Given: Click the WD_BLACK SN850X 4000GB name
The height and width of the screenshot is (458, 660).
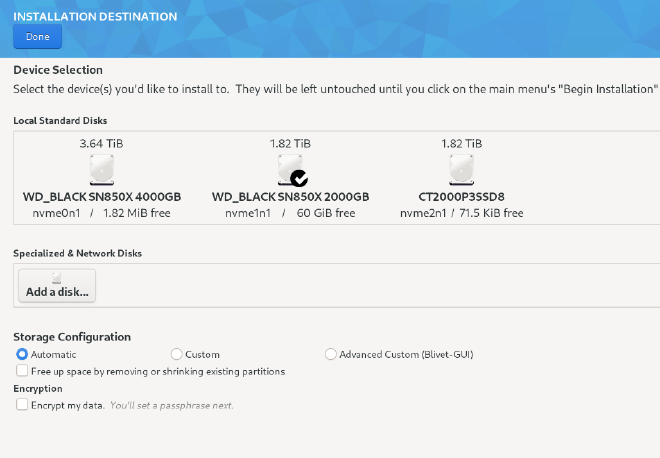Looking at the screenshot, I should 102,197.
